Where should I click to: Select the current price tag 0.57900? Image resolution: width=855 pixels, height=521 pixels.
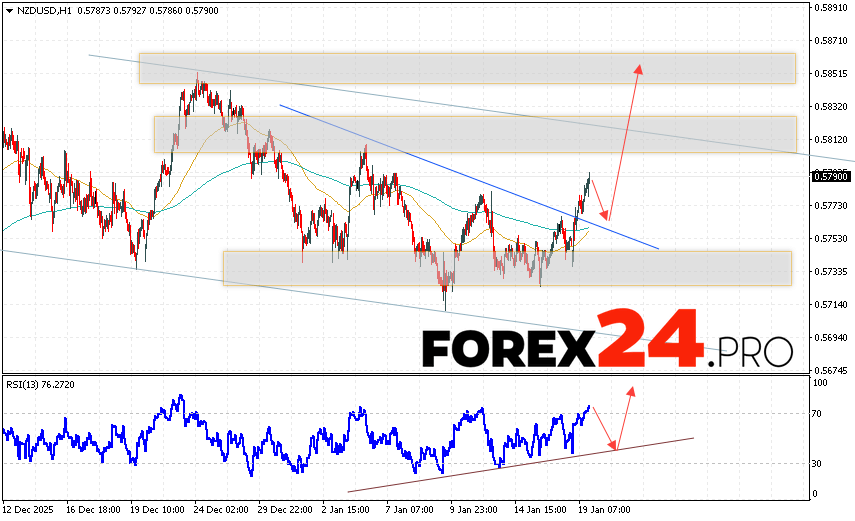coord(831,176)
